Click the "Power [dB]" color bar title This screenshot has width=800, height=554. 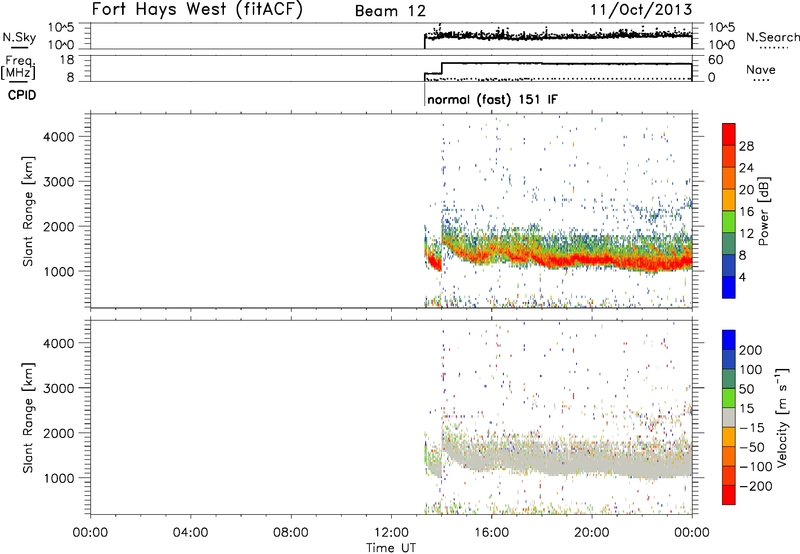coord(764,211)
